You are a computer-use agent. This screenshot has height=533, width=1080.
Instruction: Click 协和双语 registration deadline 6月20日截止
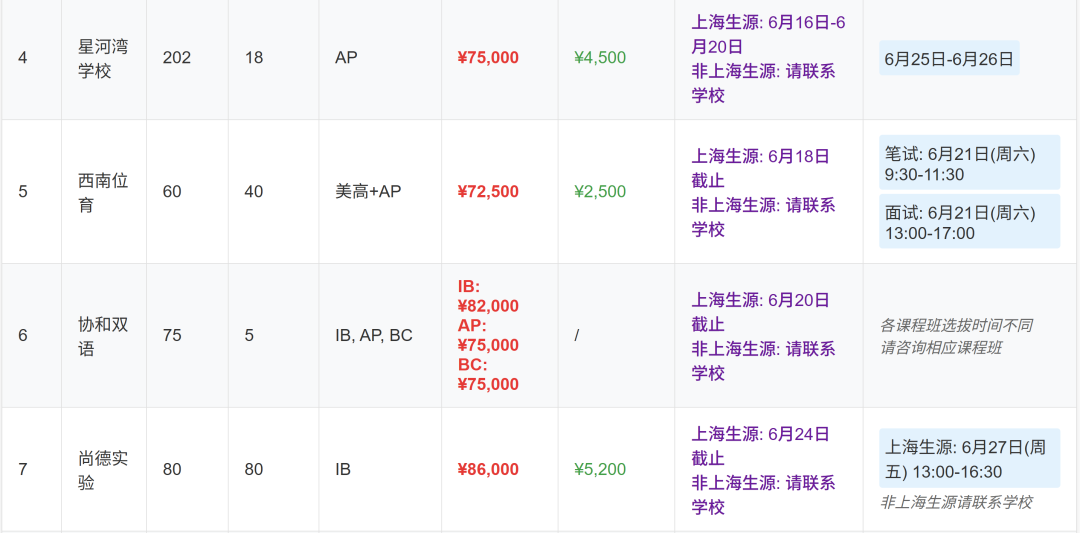pos(760,311)
